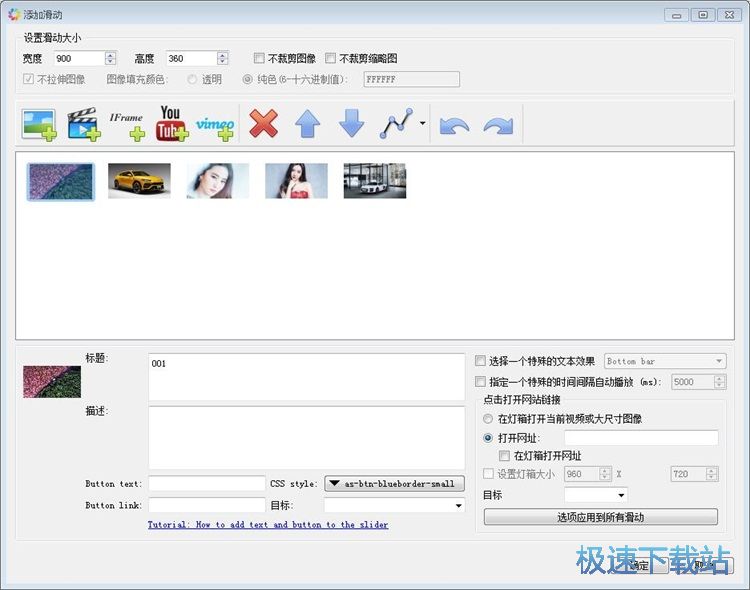Image resolution: width=750 pixels, height=590 pixels.
Task: Toggle the 不裁剪缩略图 checkbox
Action: [331, 59]
